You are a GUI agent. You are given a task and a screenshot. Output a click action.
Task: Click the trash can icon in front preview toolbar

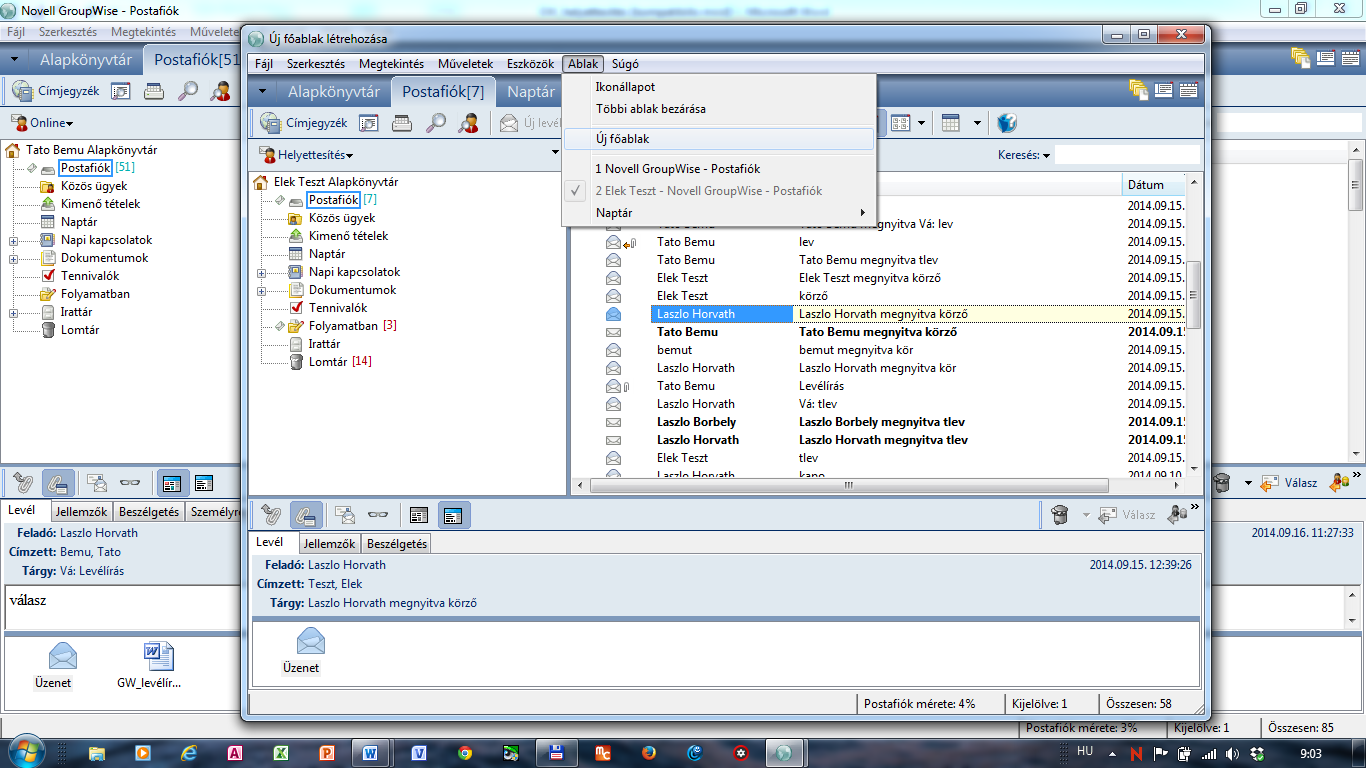coord(1060,515)
